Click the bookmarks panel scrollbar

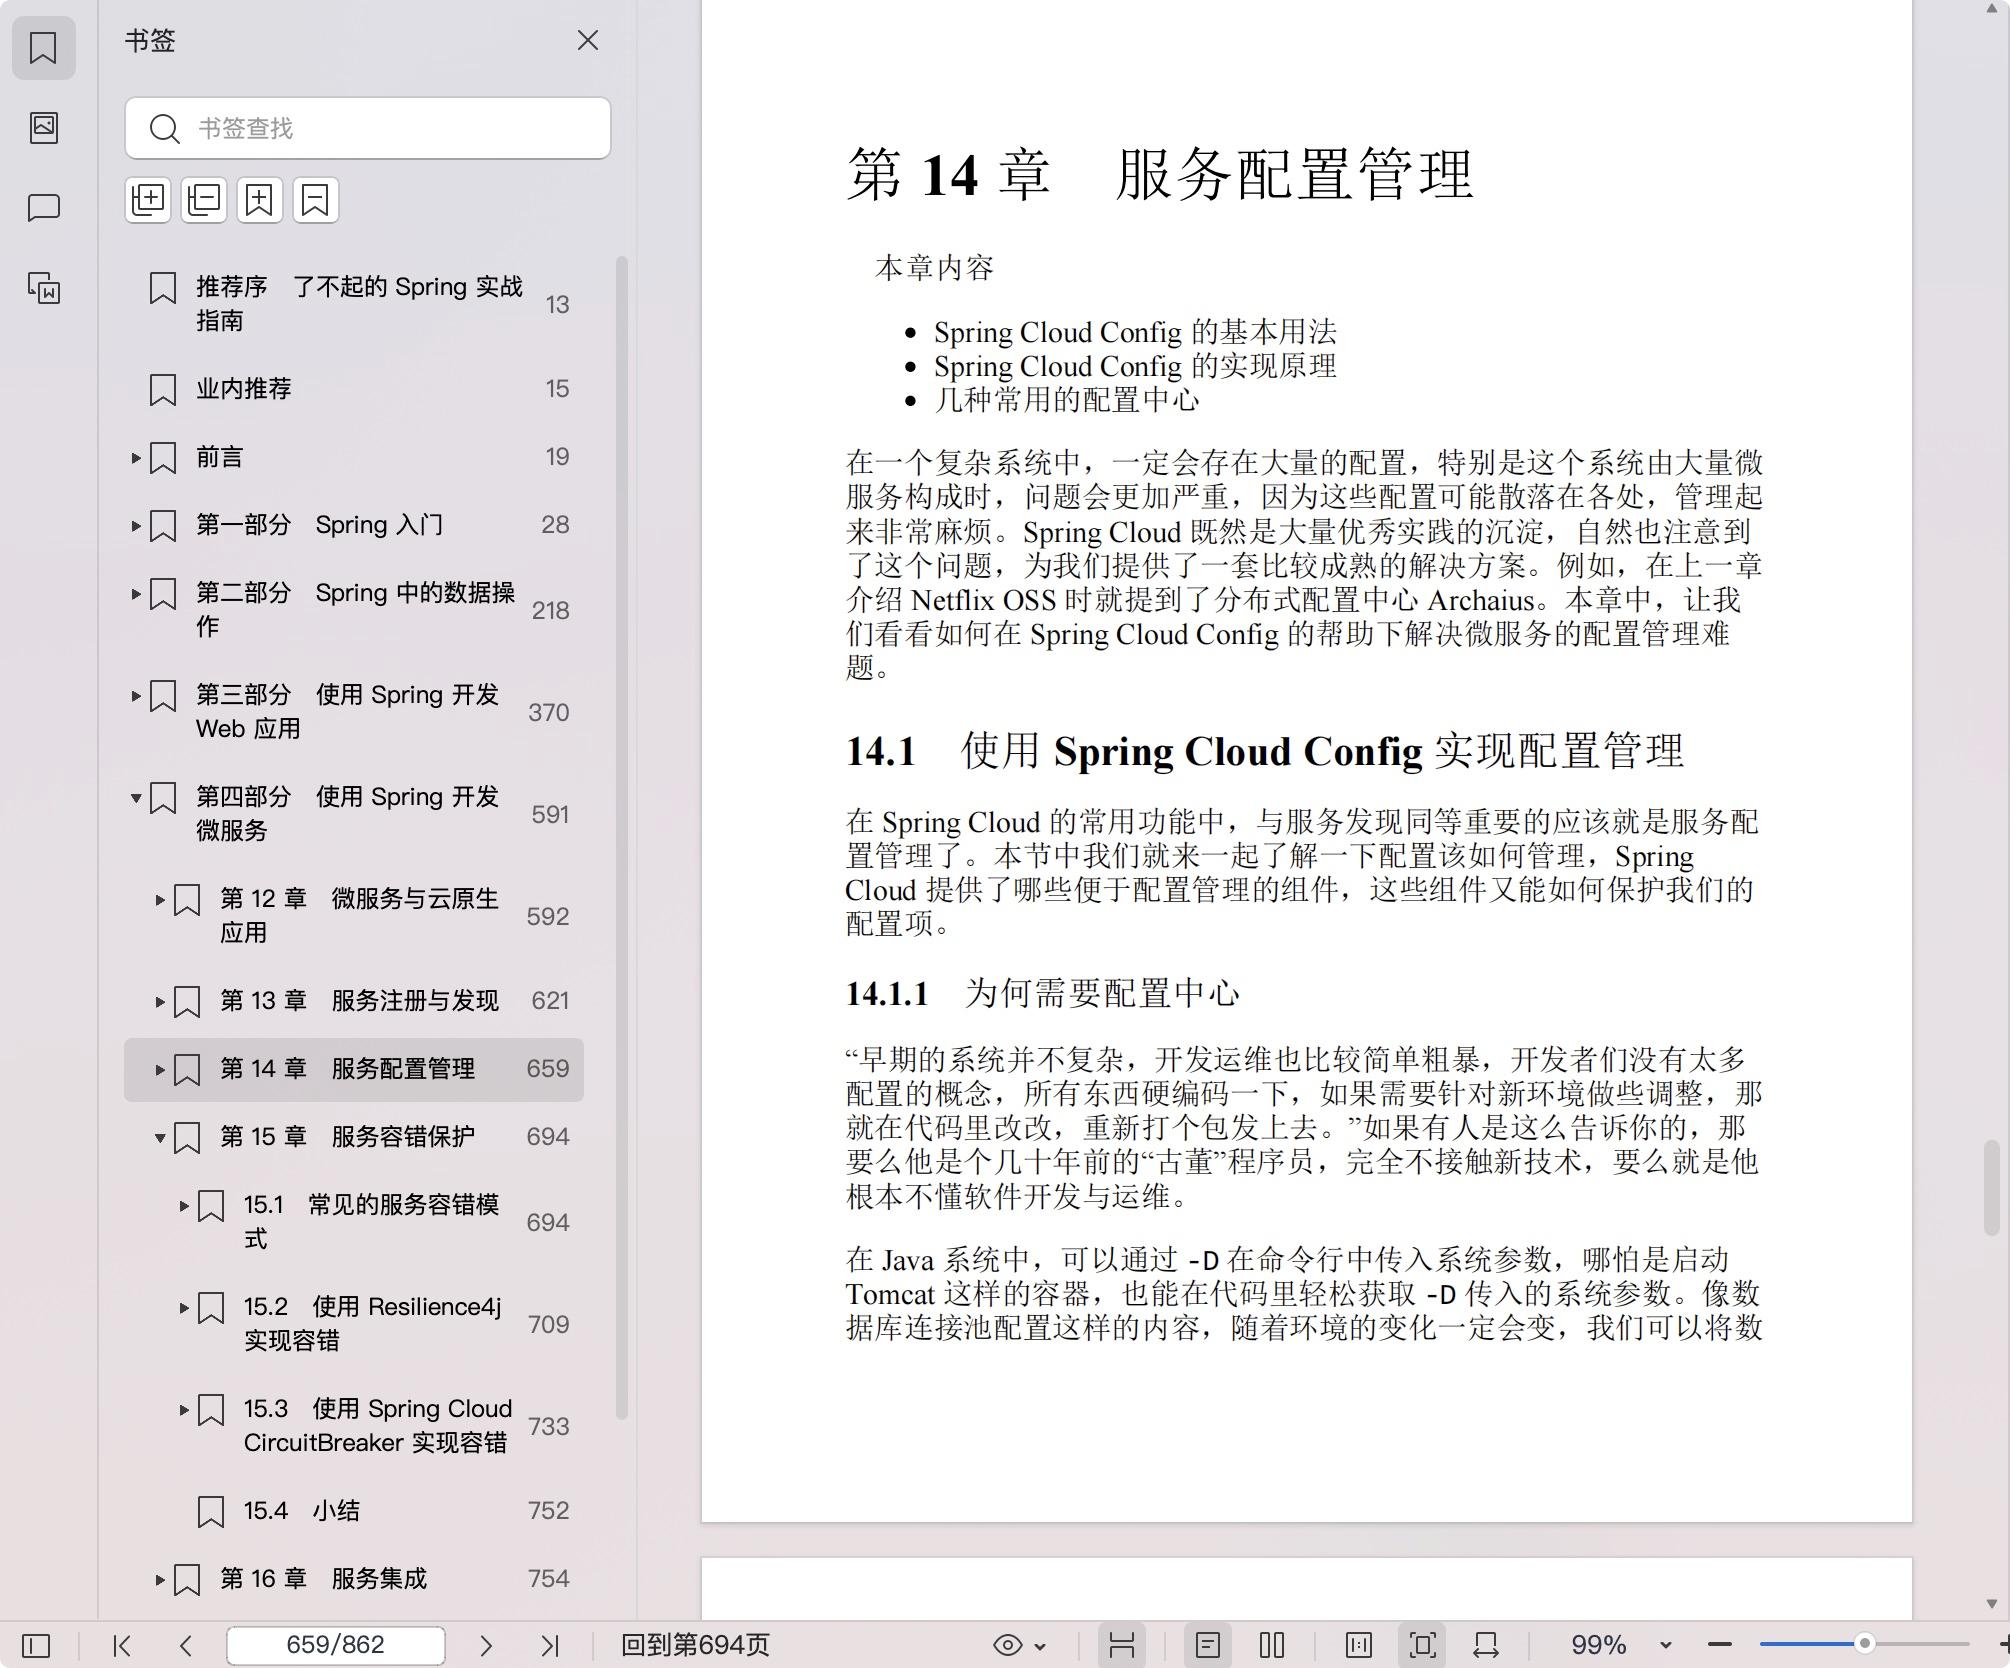pyautogui.click(x=621, y=837)
